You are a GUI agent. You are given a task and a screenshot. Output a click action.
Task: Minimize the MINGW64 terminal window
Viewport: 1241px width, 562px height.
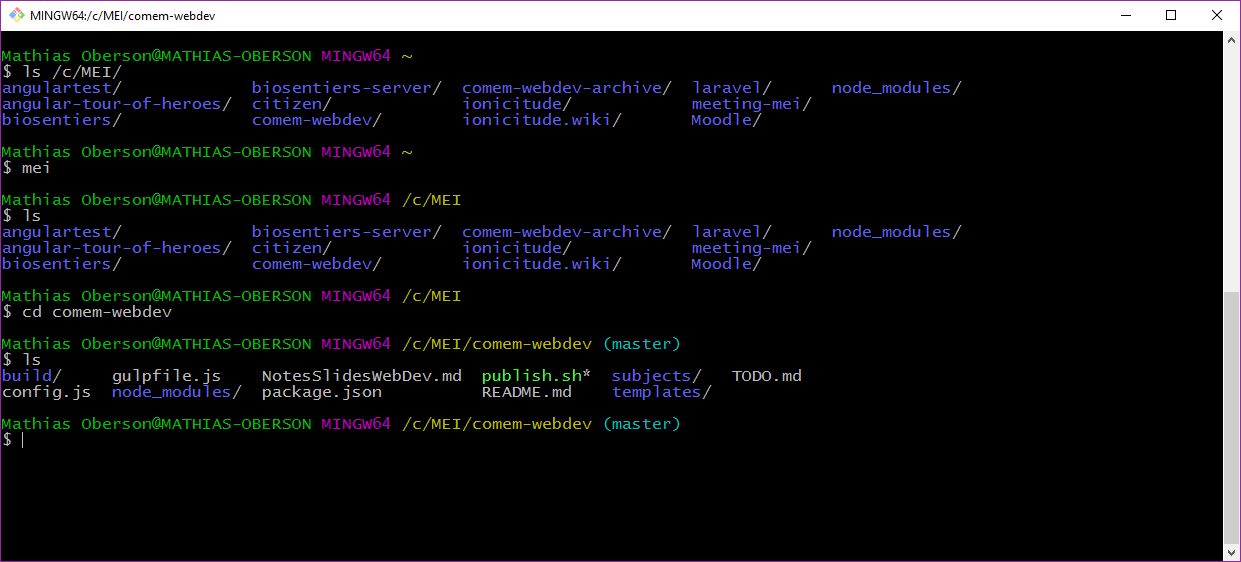[1125, 16]
